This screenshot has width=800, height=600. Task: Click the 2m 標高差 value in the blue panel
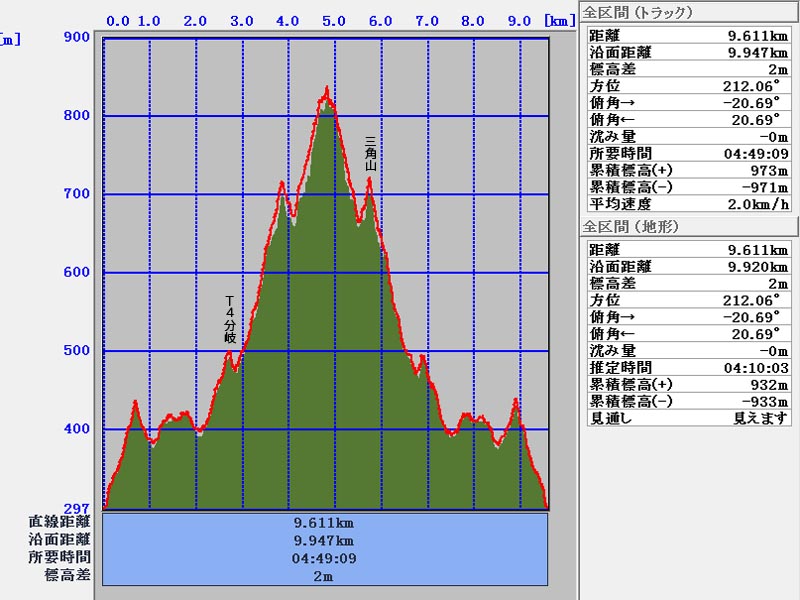pos(324,576)
